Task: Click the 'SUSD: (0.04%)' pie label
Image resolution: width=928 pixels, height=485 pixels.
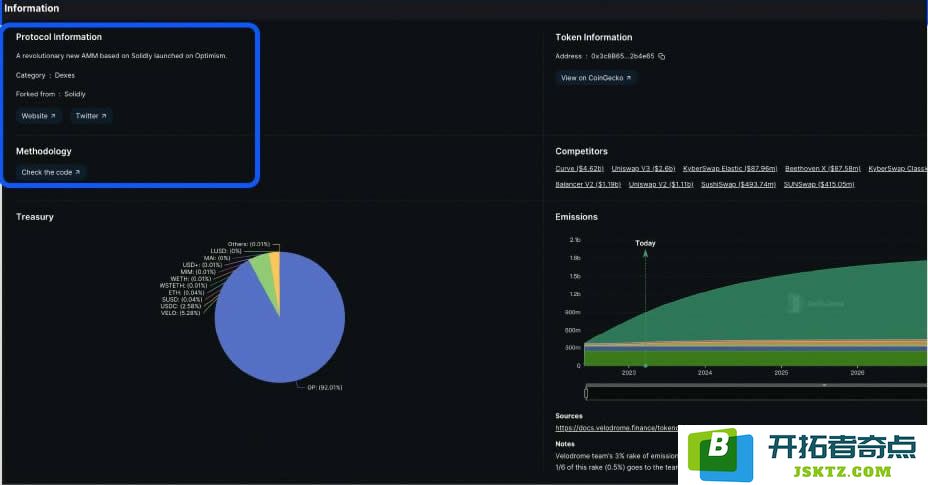Action: [x=182, y=300]
